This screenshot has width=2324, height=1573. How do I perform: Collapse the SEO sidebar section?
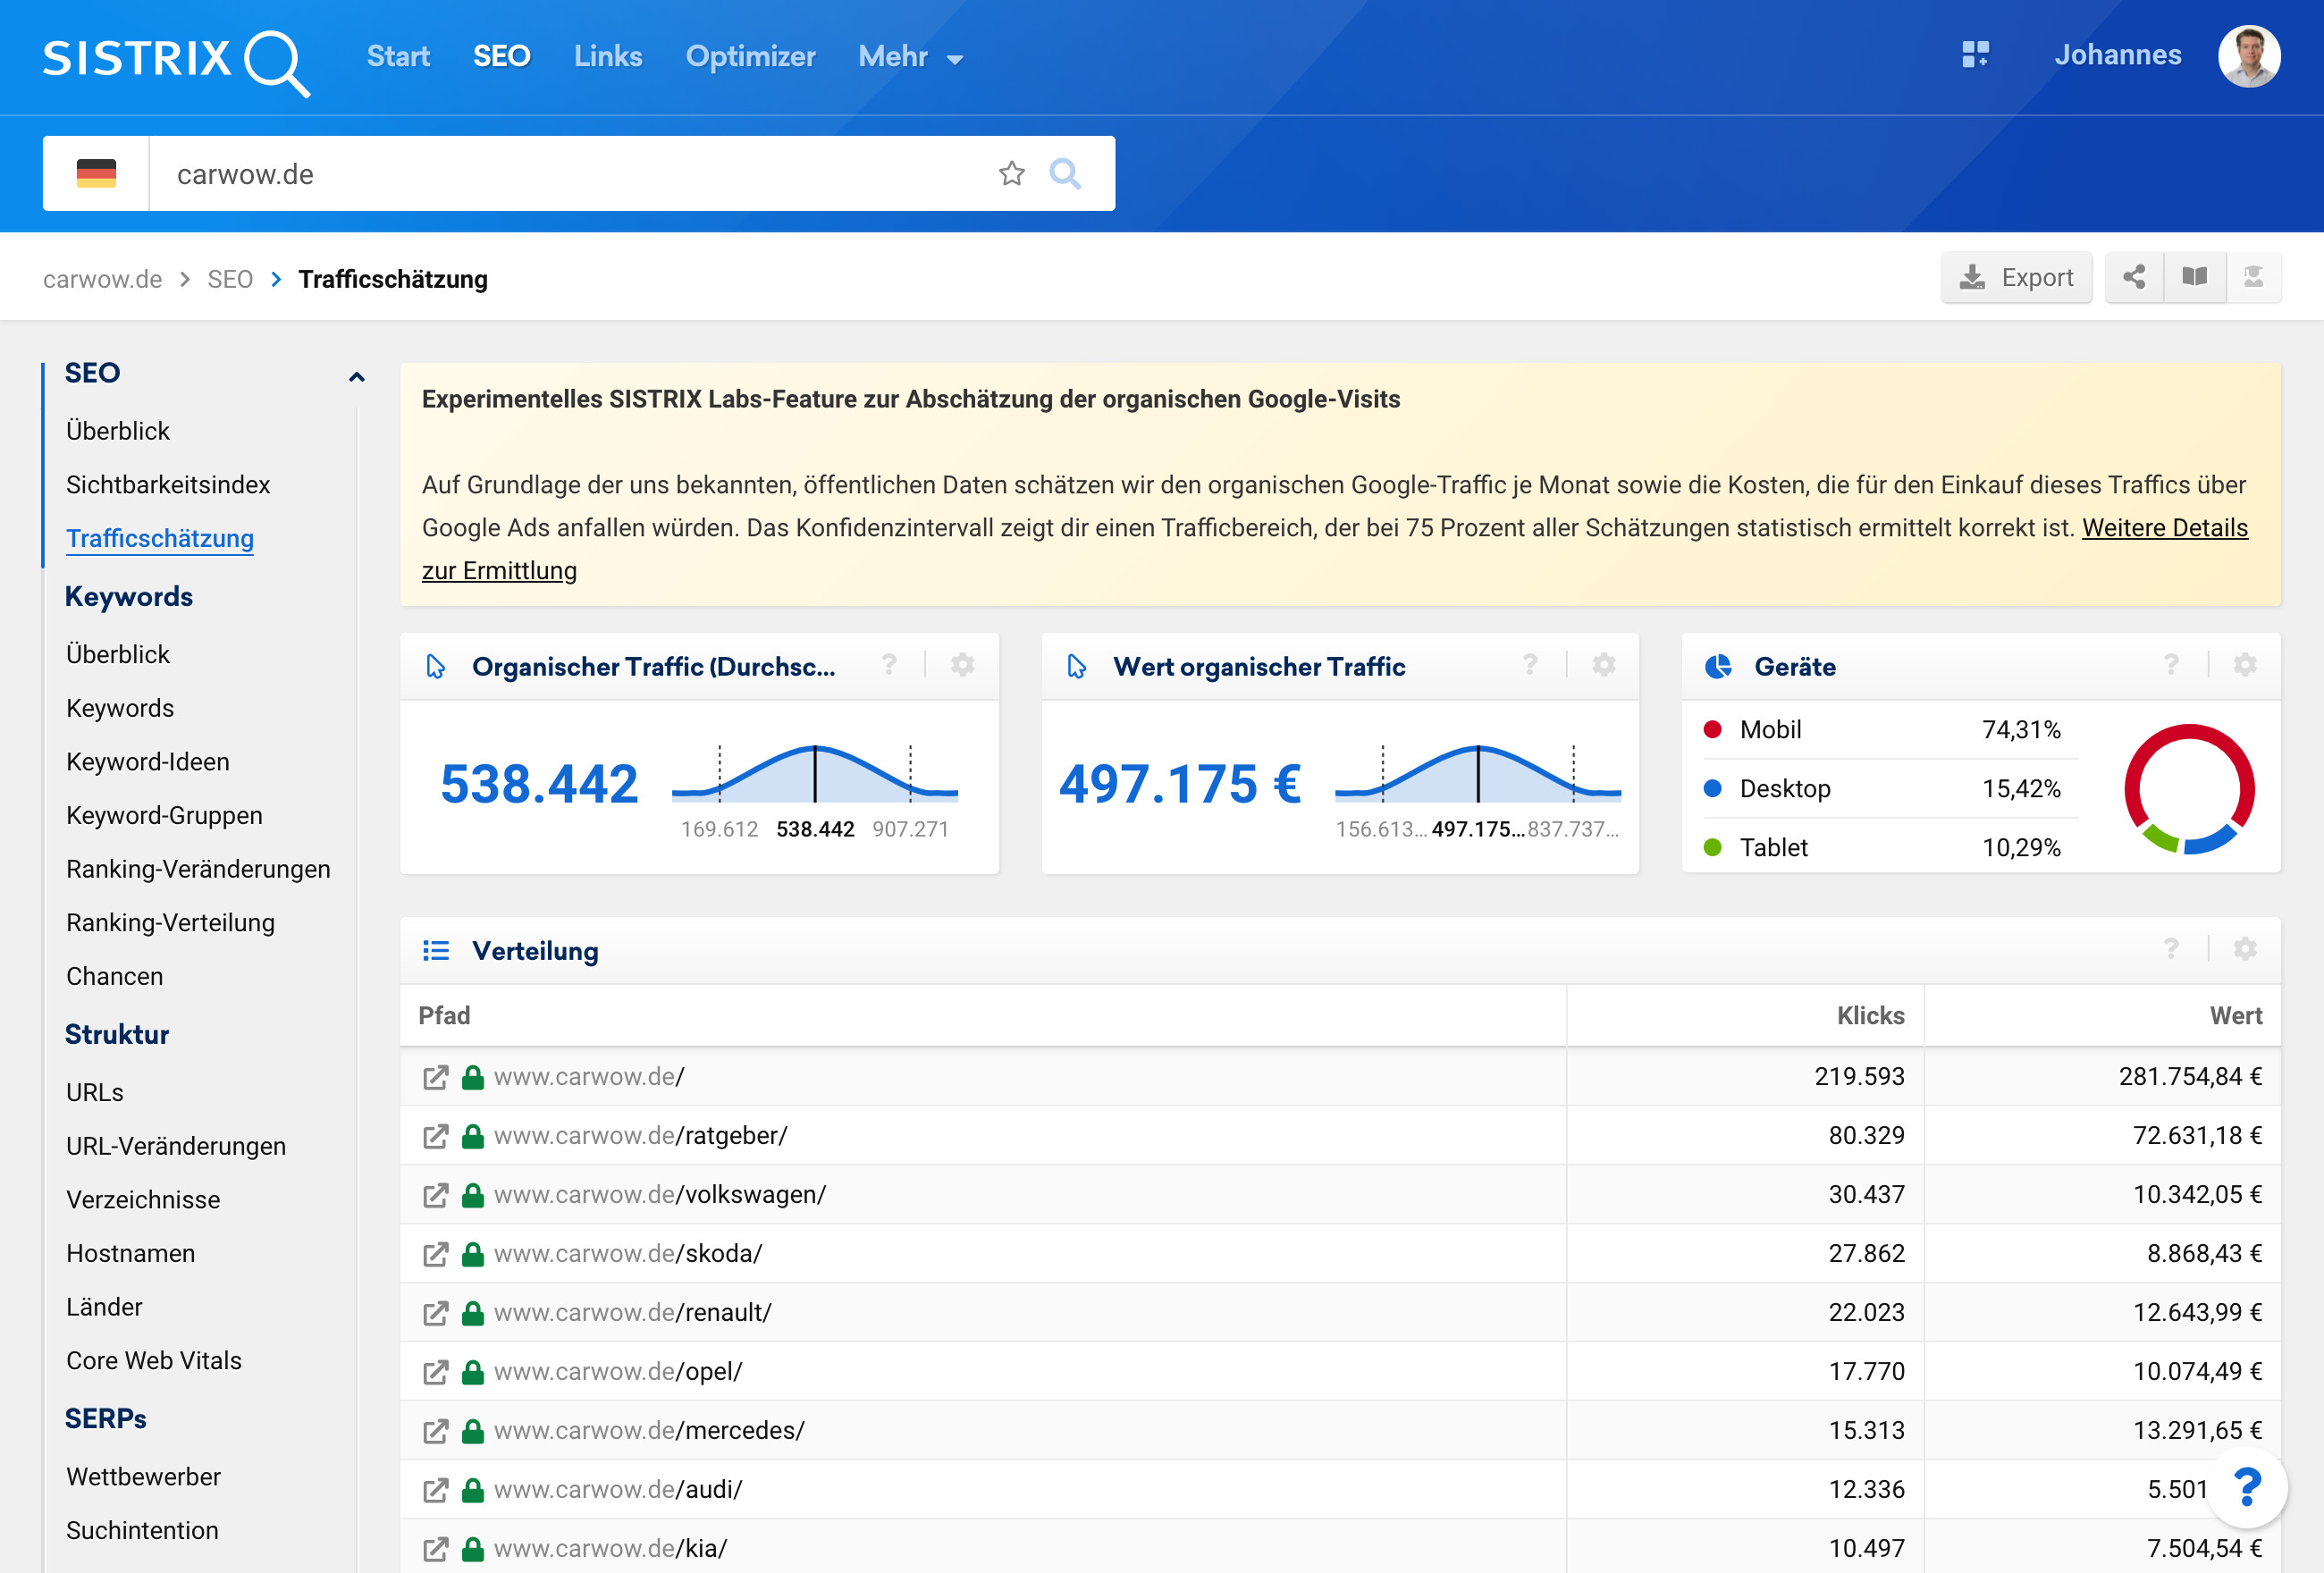point(356,376)
